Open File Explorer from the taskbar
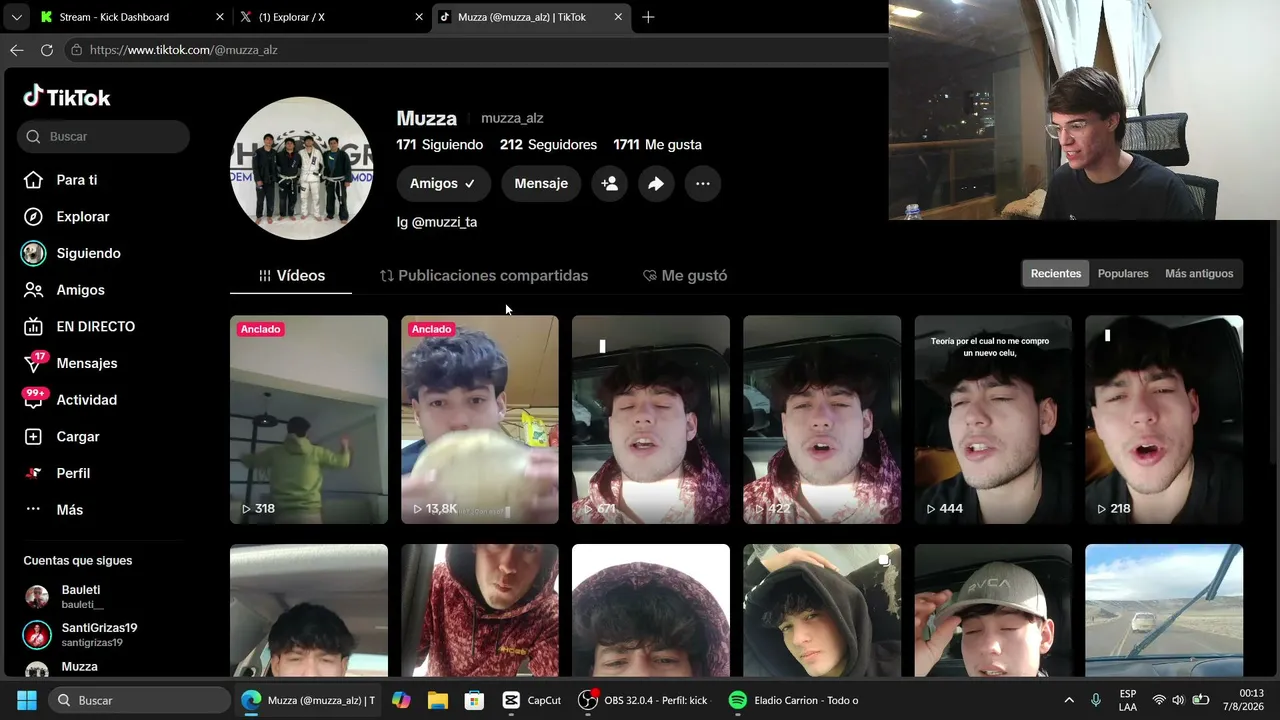The height and width of the screenshot is (720, 1280). point(438,700)
